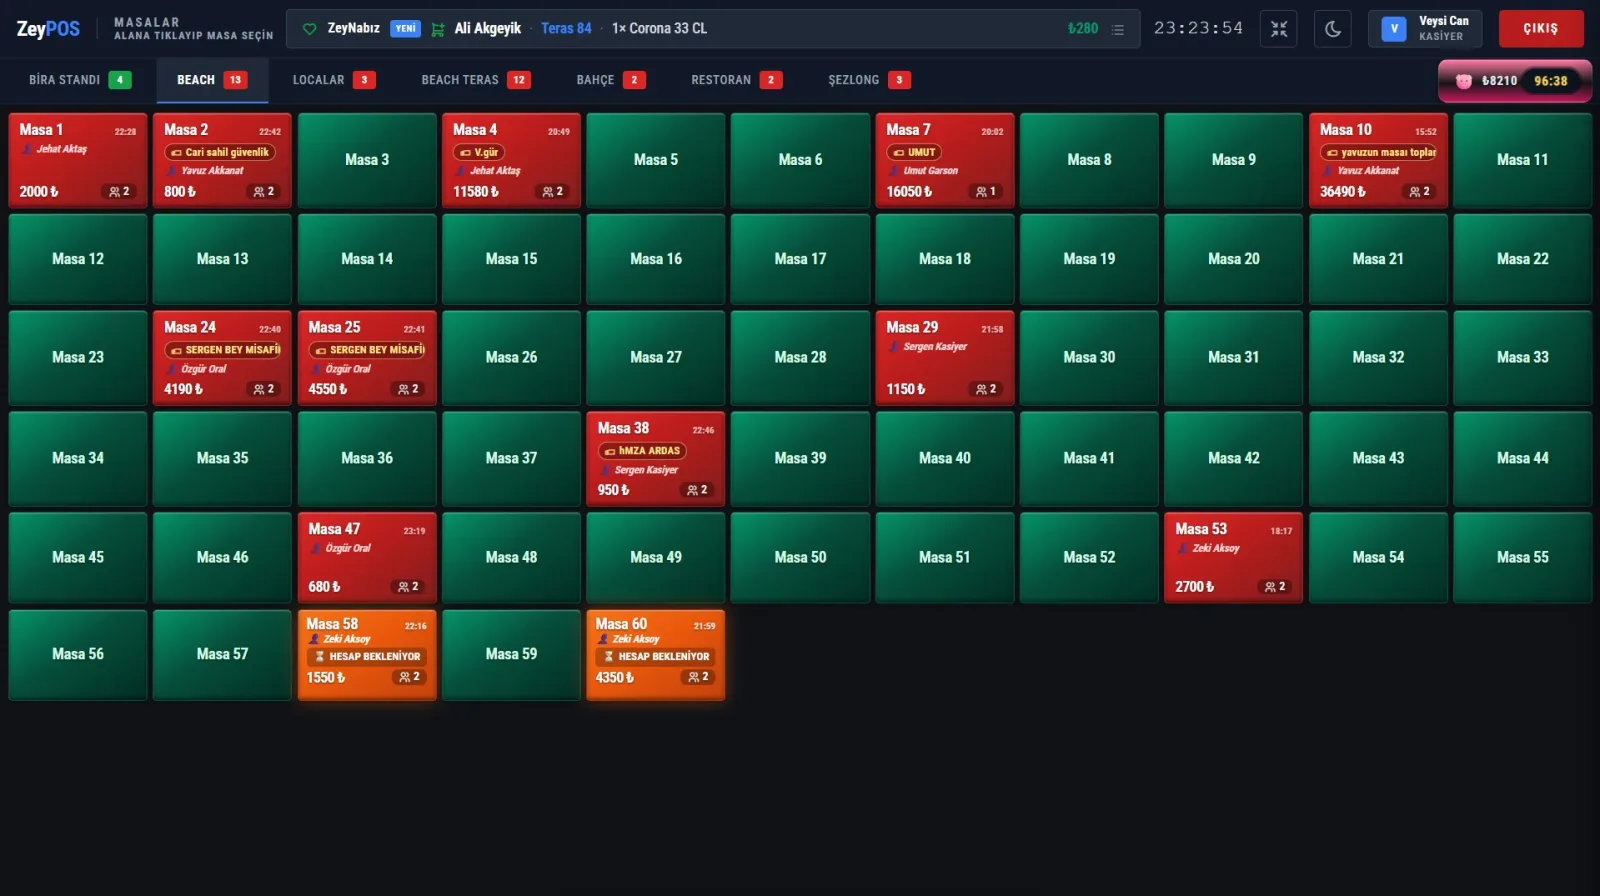Open the Veysi Can user avatar
This screenshot has height=896, width=1600.
pyautogui.click(x=1394, y=29)
